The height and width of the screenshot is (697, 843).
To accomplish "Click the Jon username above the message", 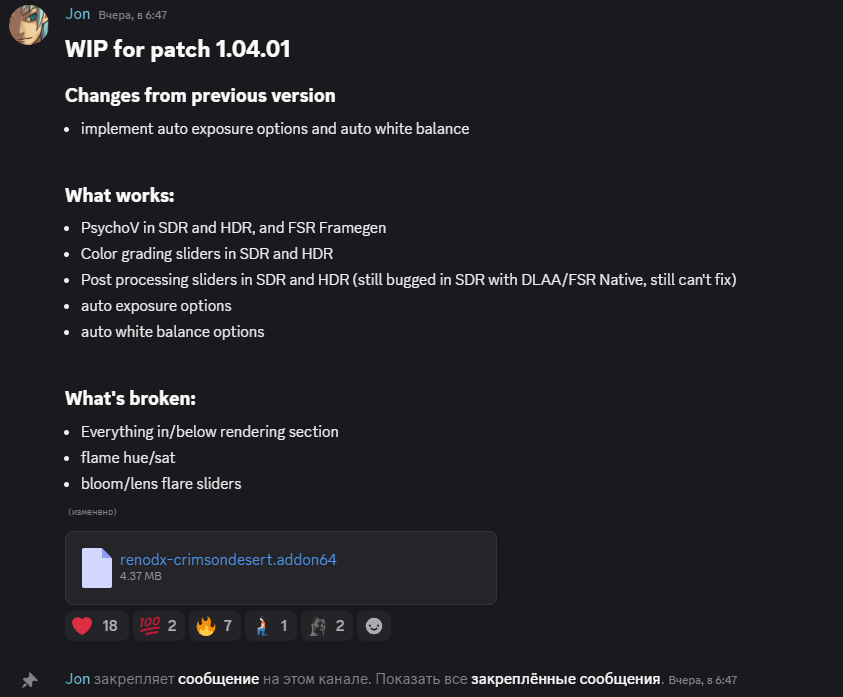I will pos(77,14).
